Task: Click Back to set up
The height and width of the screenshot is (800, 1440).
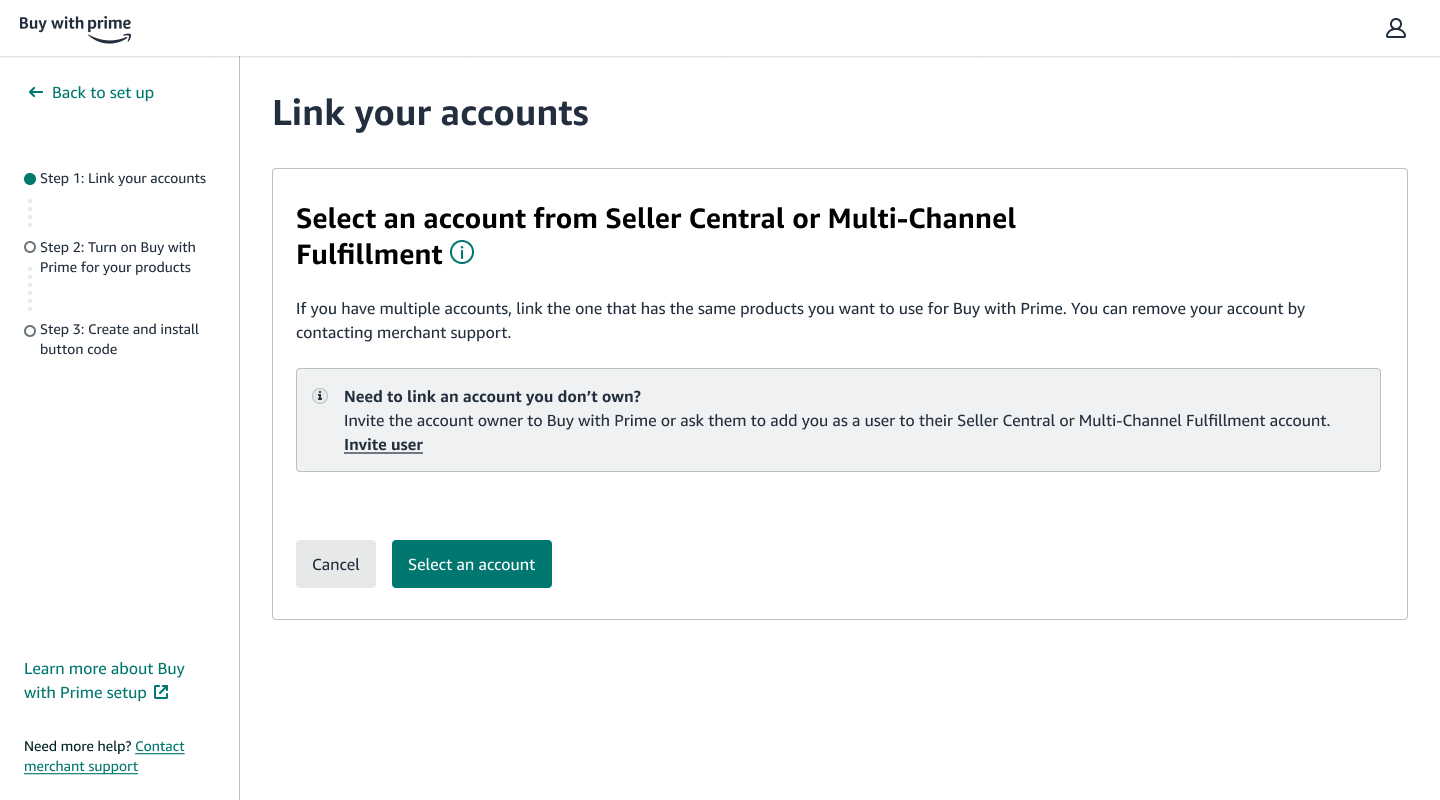Action: point(103,92)
